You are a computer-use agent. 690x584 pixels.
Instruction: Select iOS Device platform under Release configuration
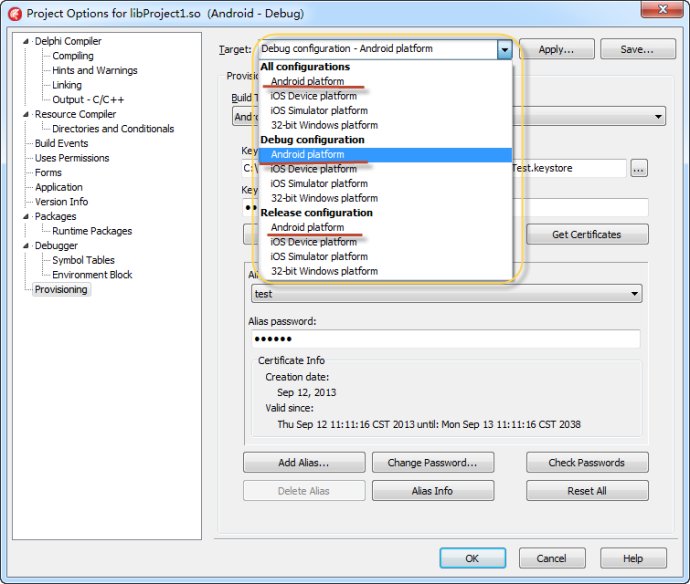(x=314, y=242)
